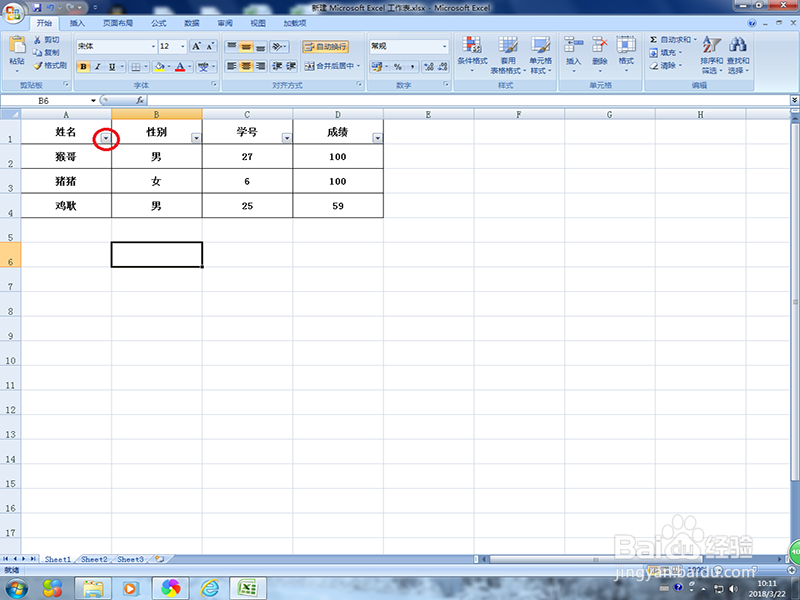The width and height of the screenshot is (800, 600).
Task: Switch to the 公式 ribbon tab
Action: (158, 23)
